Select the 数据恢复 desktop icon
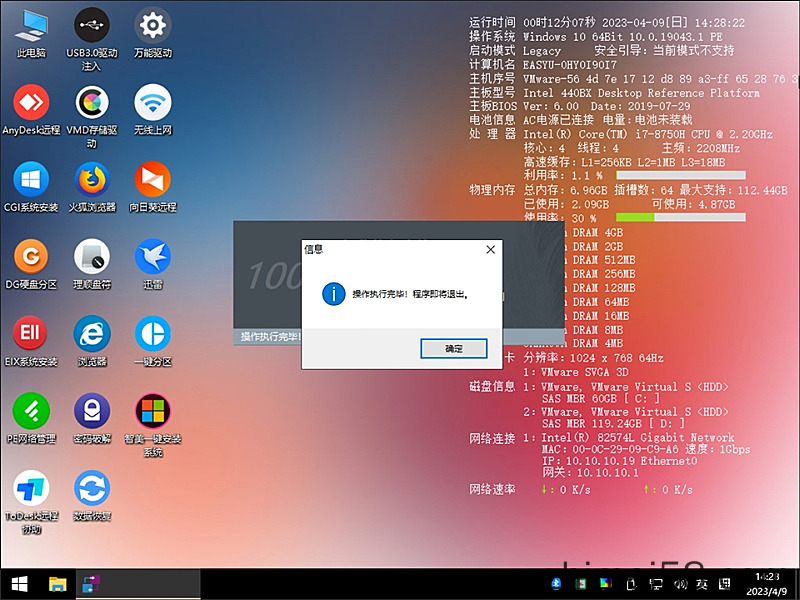 point(92,496)
